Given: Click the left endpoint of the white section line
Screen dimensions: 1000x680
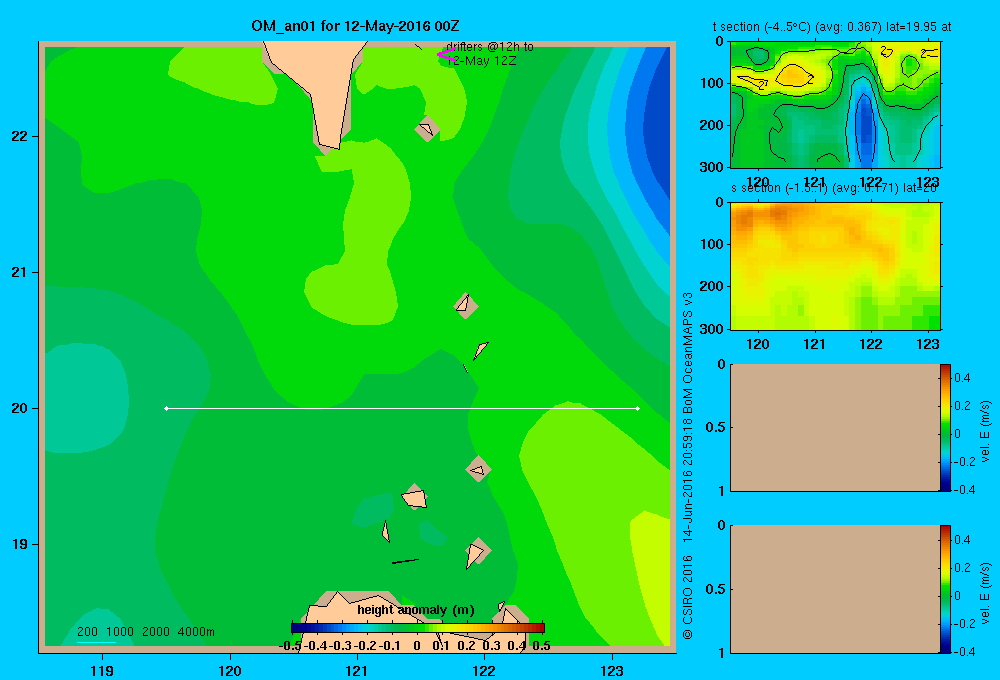Looking at the screenshot, I should point(166,408).
